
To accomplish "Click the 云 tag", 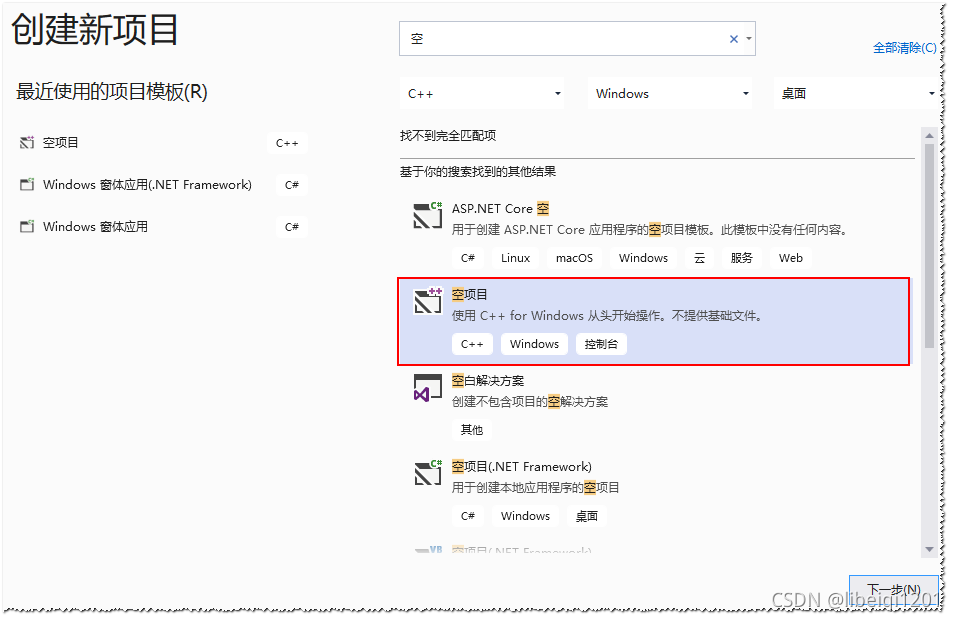I will [x=700, y=258].
